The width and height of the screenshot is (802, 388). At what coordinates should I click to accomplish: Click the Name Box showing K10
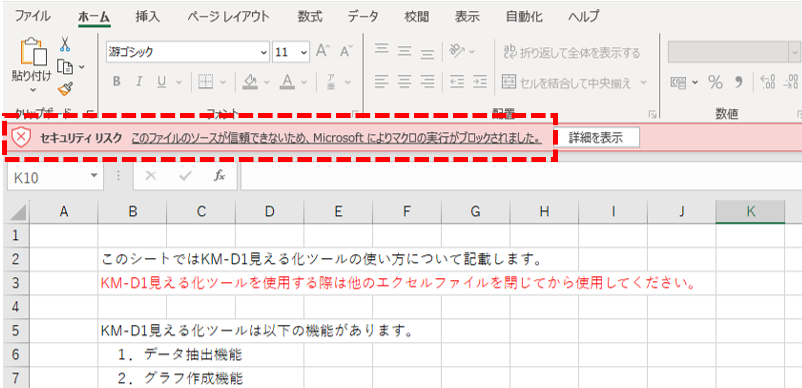(55, 177)
